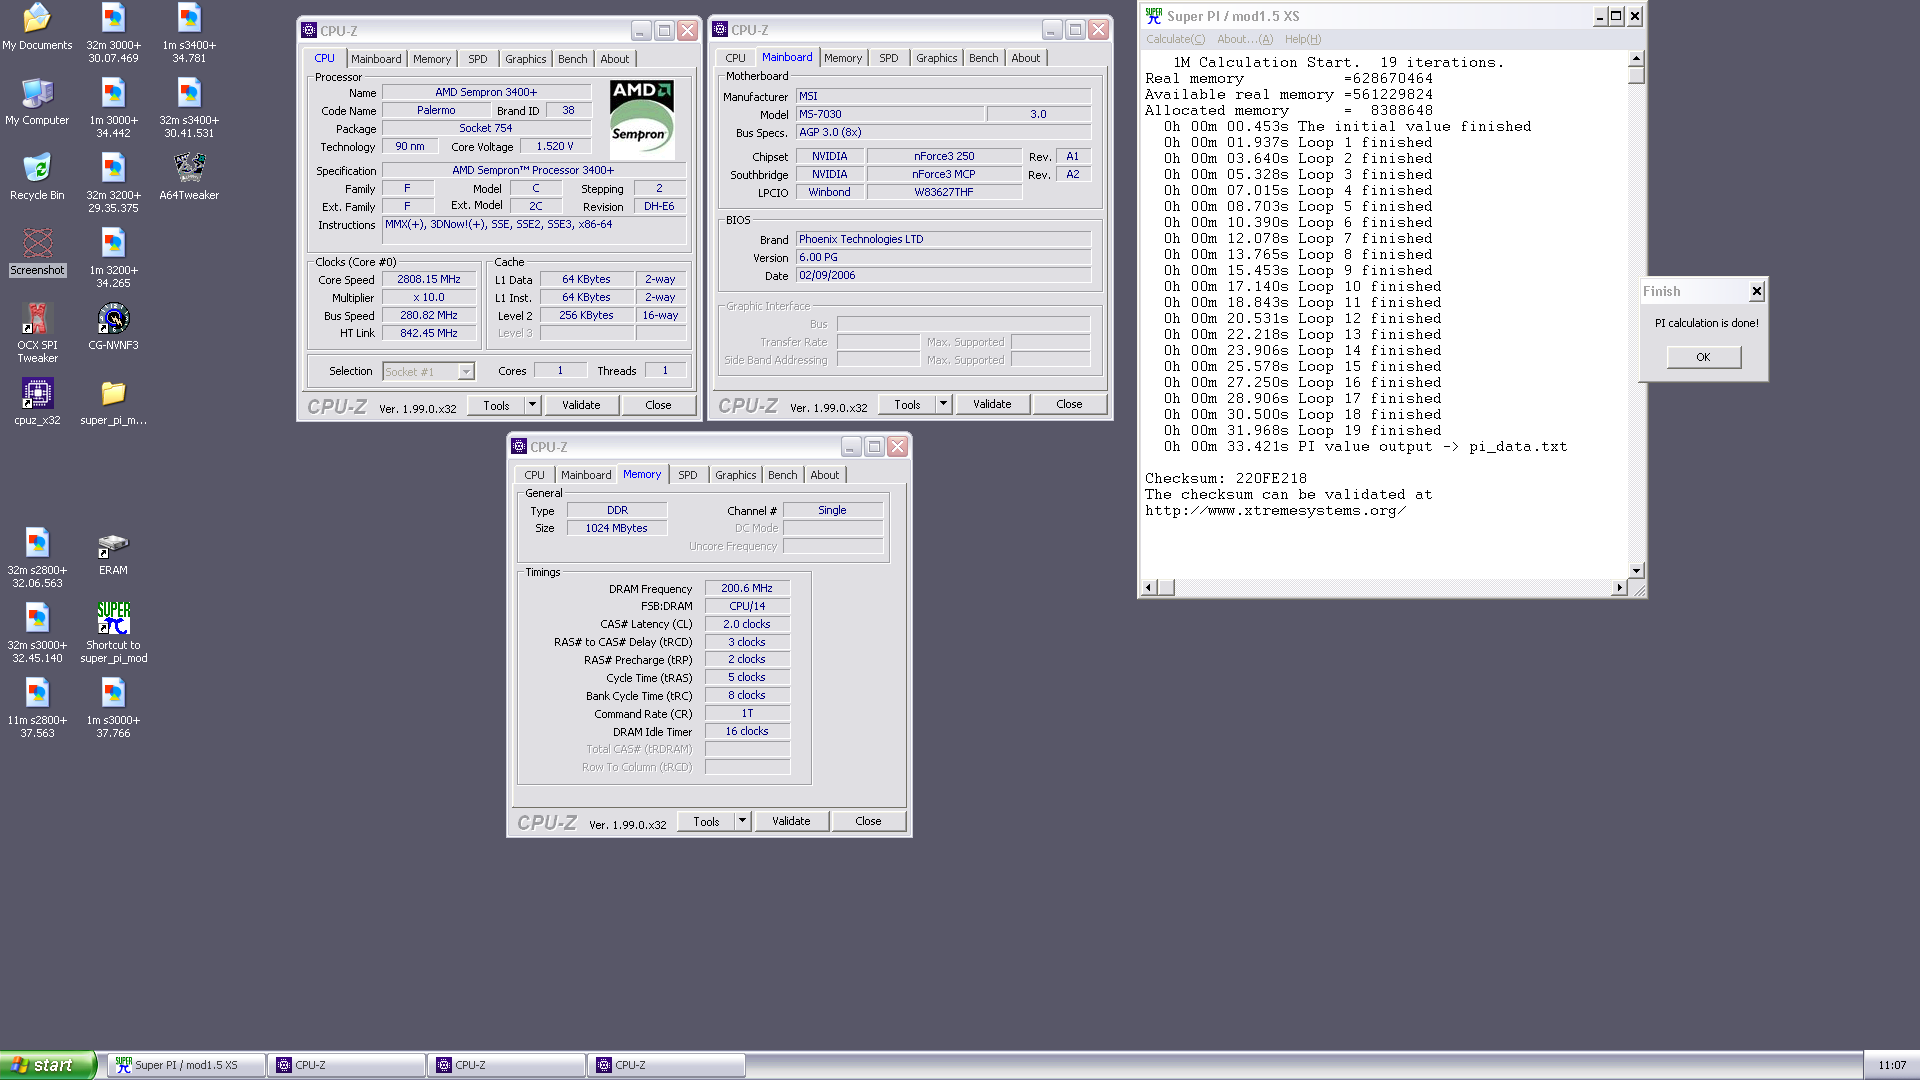Image resolution: width=1920 pixels, height=1080 pixels.
Task: Open About tab in the Mainboard window
Action: [x=1025, y=58]
